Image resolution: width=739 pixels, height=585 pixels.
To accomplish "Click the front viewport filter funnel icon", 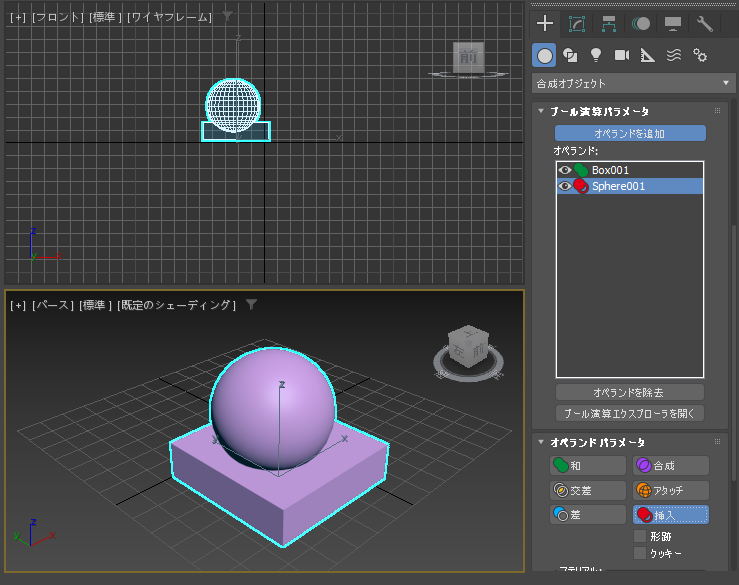I will tap(227, 16).
